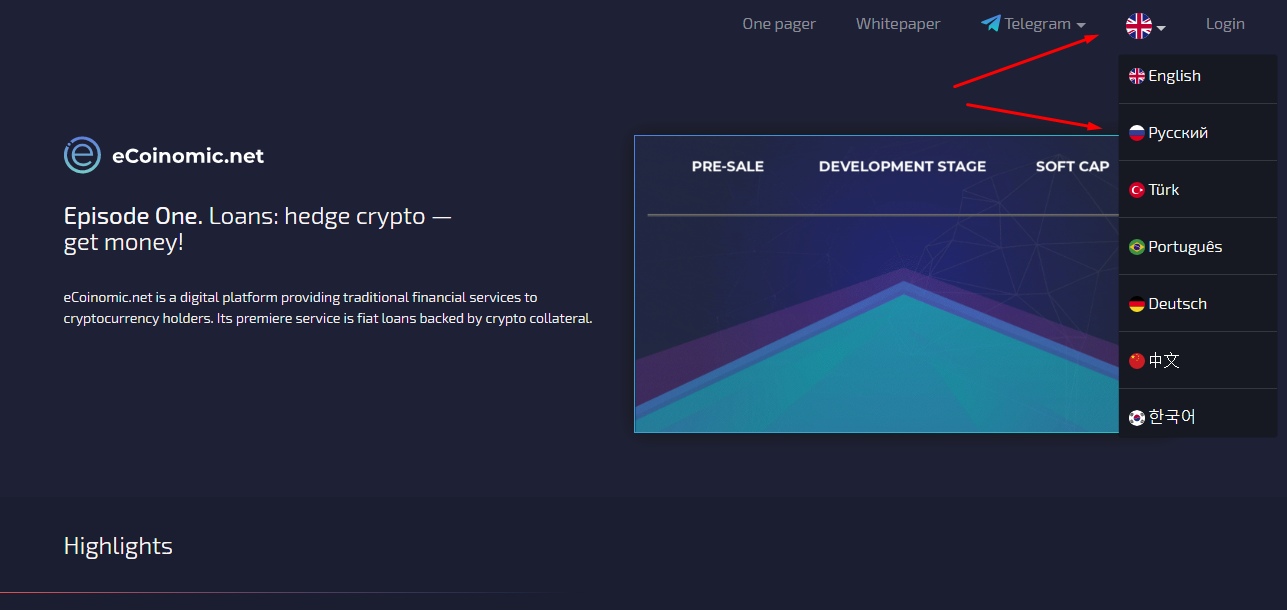Viewport: 1287px width, 610px height.
Task: Click the Turkish flag icon
Action: tap(1136, 190)
